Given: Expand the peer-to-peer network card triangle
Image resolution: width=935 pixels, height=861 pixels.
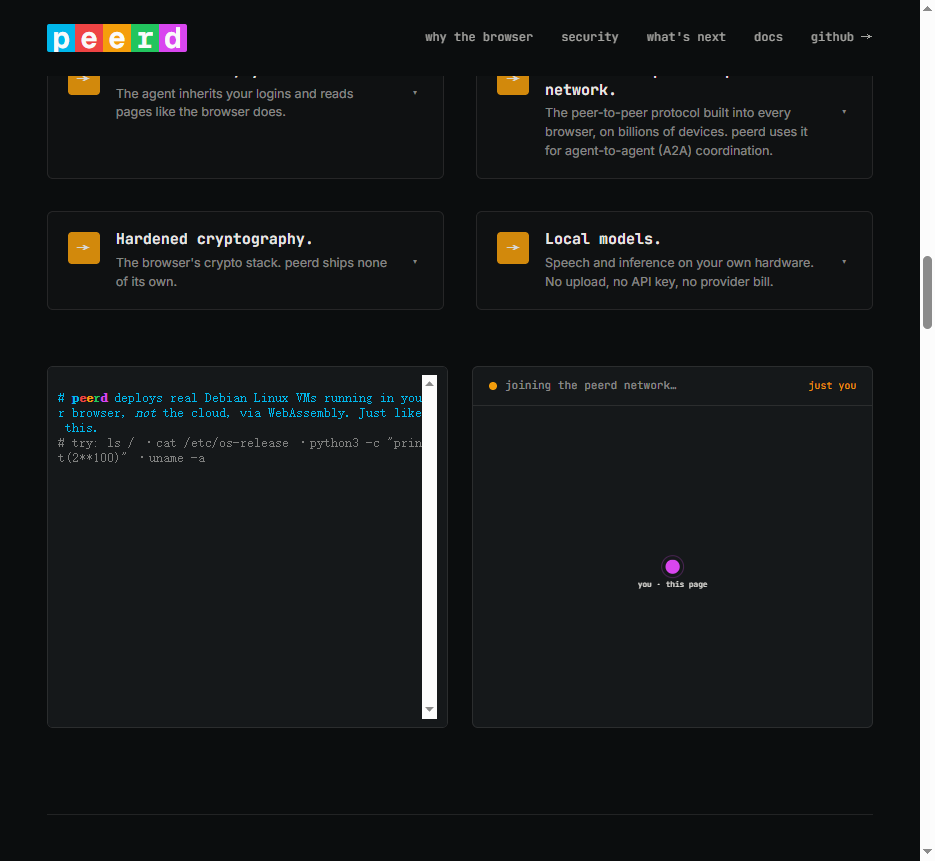Looking at the screenshot, I should click(x=844, y=112).
